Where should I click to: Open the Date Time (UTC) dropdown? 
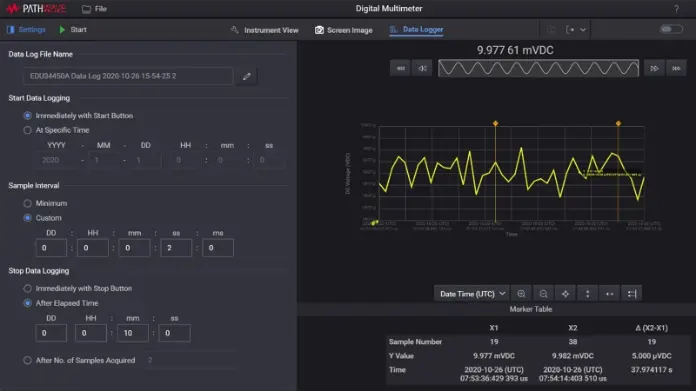click(x=472, y=294)
